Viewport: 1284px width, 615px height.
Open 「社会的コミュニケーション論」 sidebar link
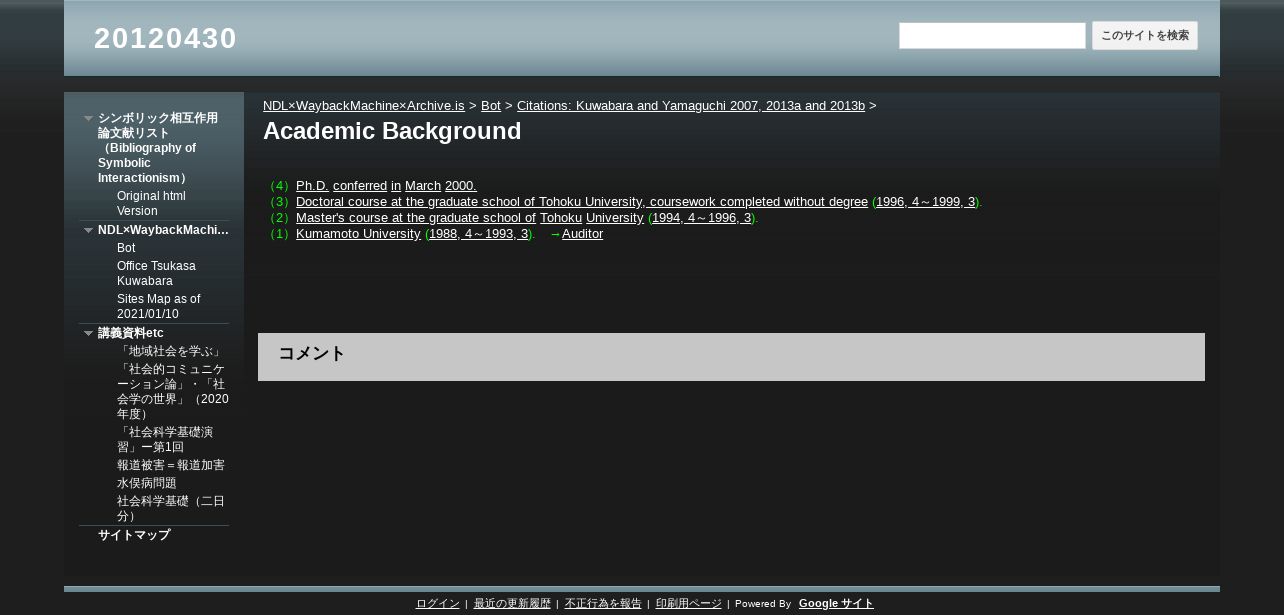[173, 391]
